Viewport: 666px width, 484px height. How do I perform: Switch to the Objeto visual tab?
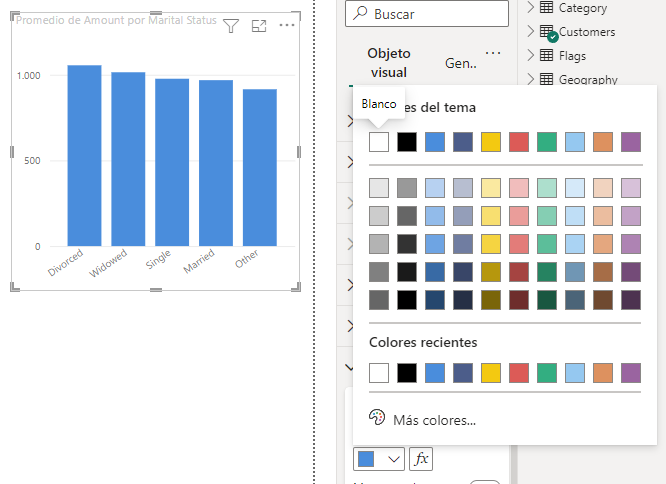coord(389,62)
